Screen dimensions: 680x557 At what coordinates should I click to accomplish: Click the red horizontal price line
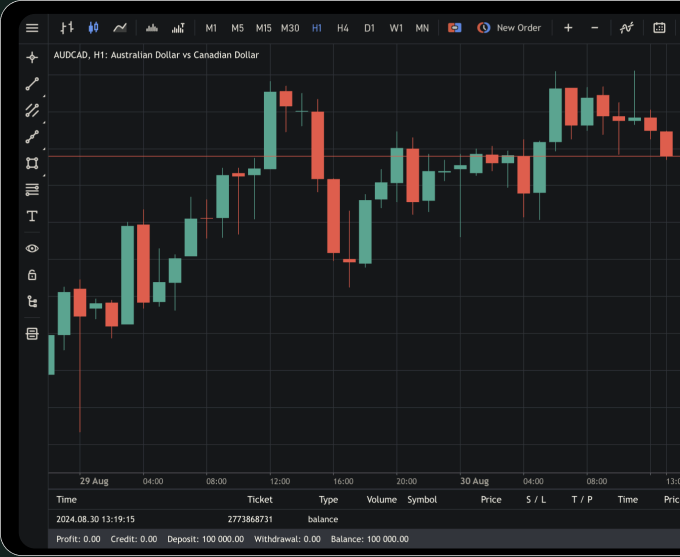364,156
